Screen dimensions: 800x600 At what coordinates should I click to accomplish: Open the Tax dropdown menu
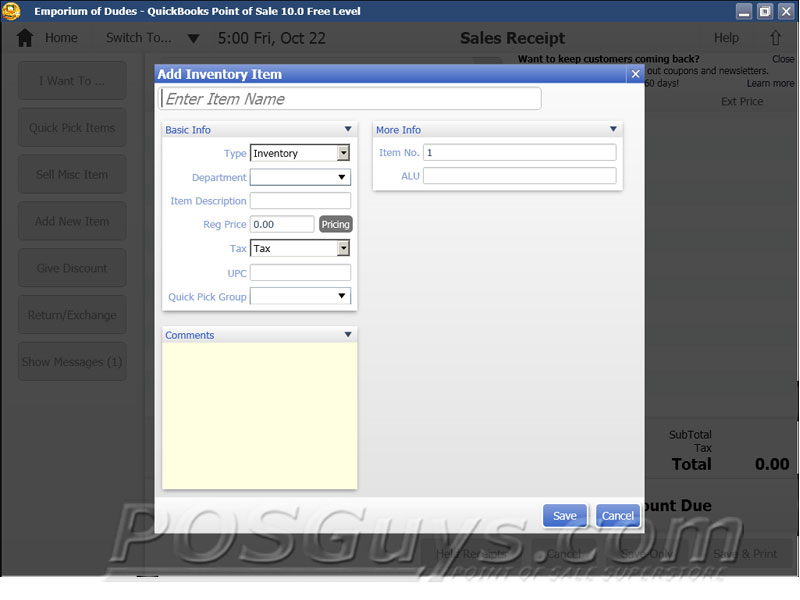click(343, 248)
